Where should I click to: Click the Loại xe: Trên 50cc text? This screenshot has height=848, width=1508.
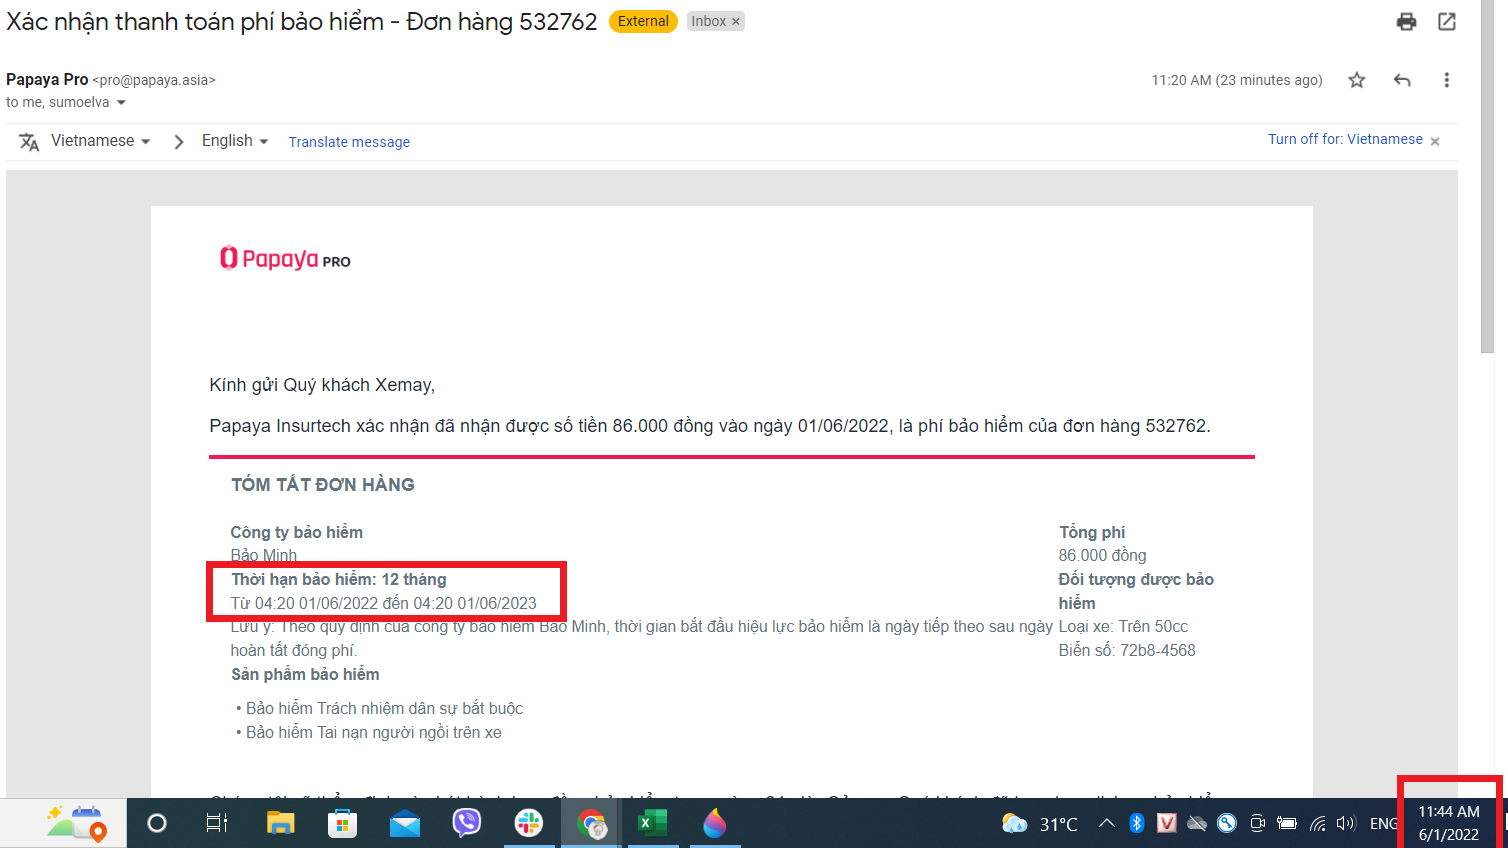[1123, 626]
